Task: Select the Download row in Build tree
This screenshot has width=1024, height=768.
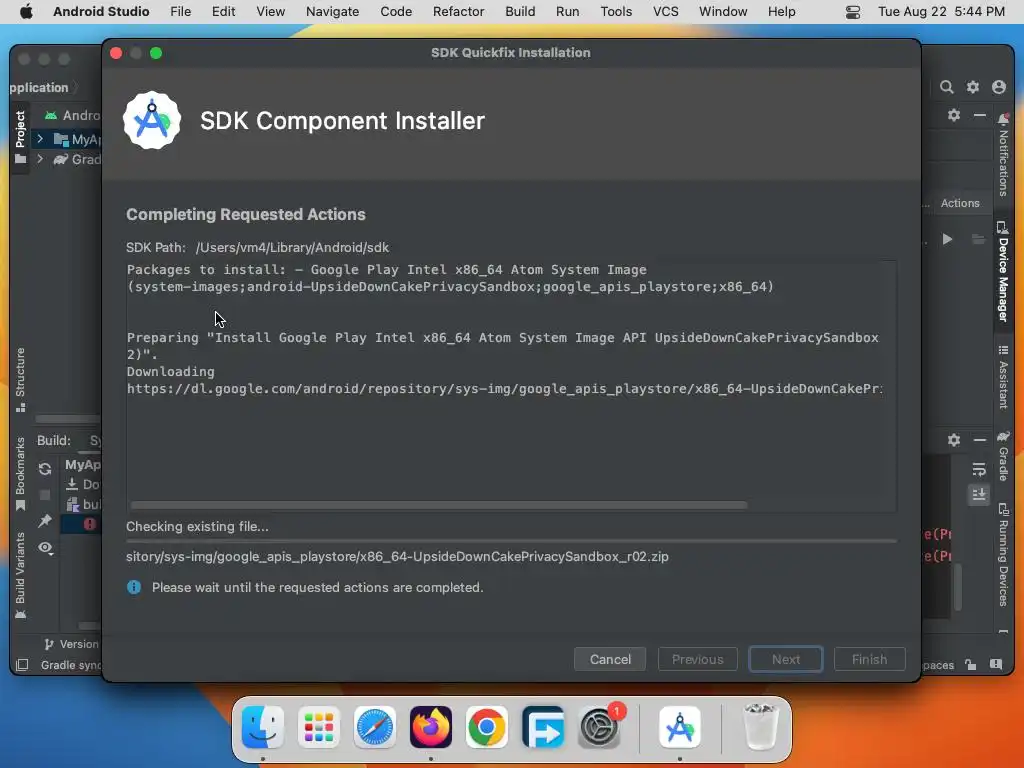Action: (83, 484)
